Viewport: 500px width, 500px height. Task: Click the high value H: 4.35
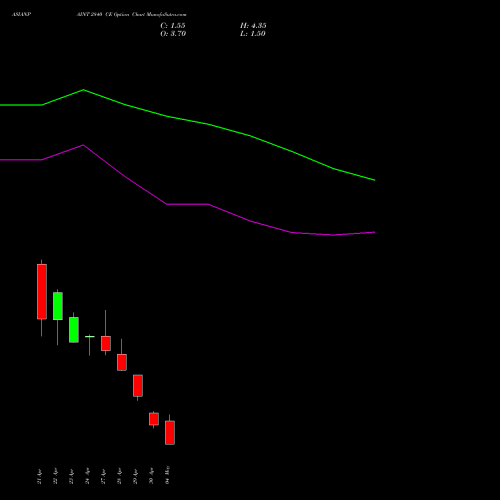coord(253,26)
